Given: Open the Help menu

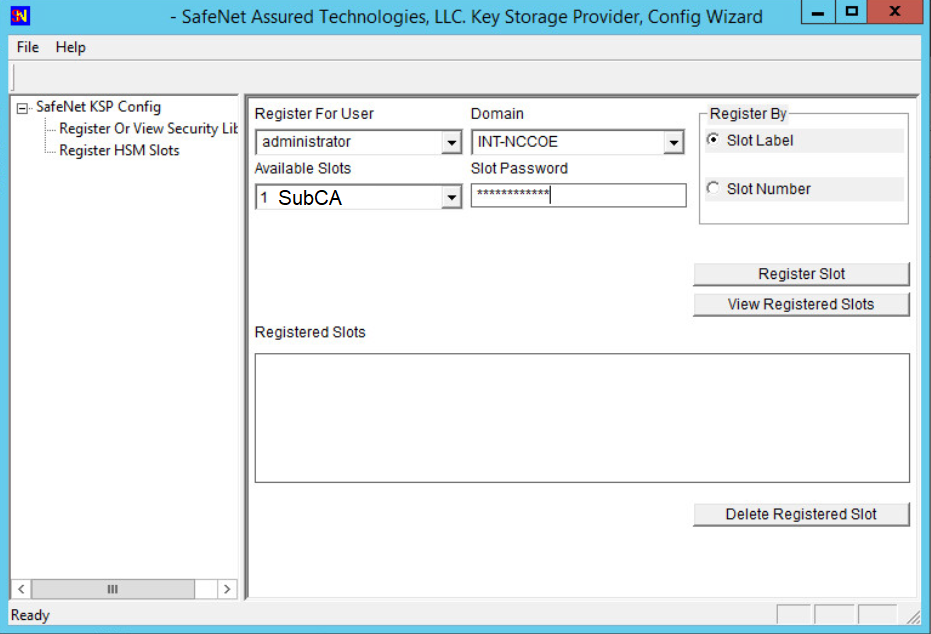Looking at the screenshot, I should (x=70, y=47).
